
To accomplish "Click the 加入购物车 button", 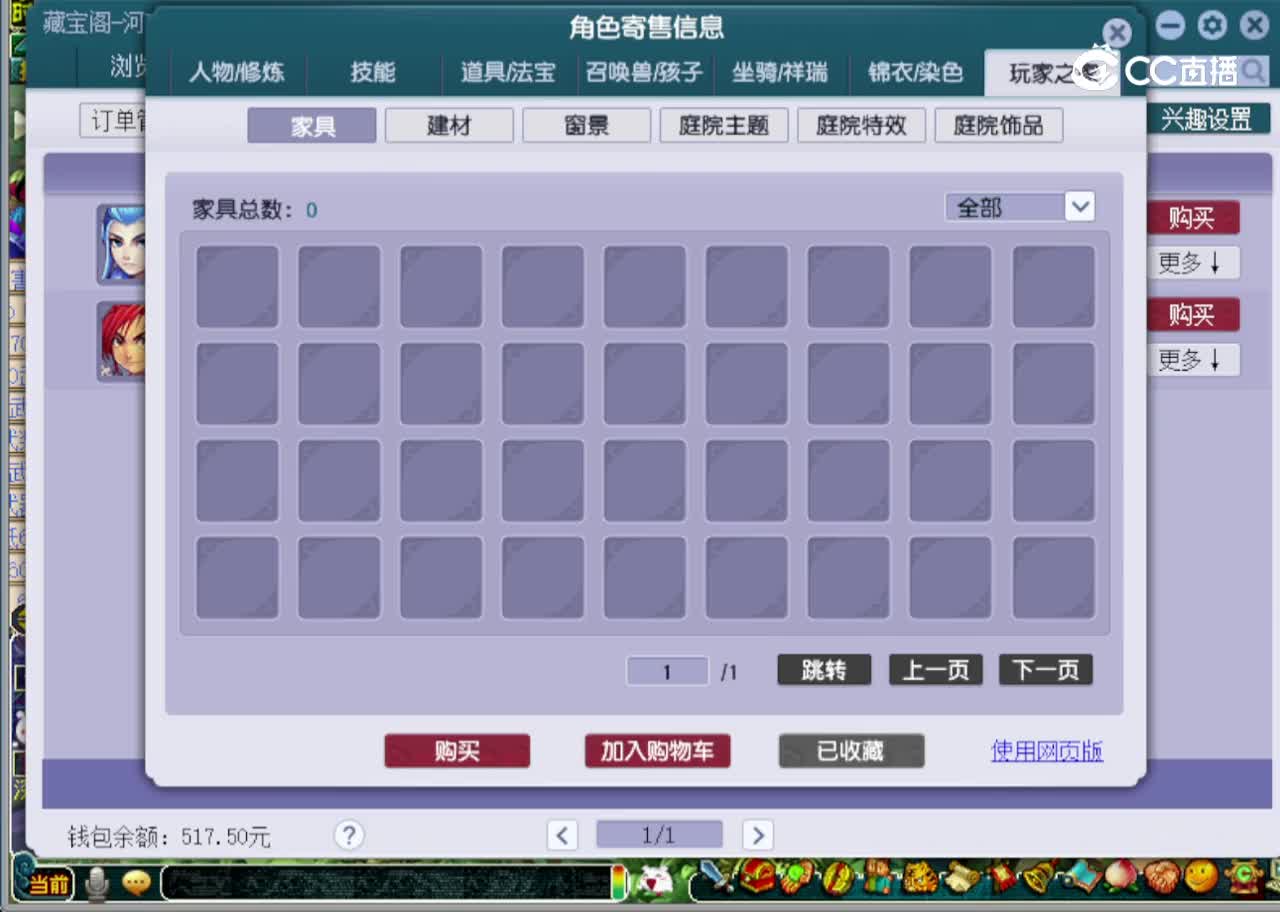I will click(x=657, y=751).
